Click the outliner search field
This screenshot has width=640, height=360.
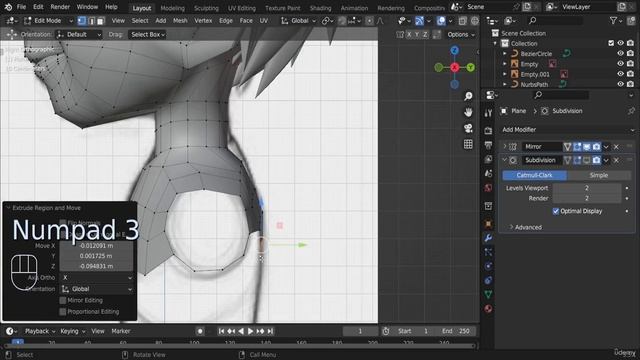(x=556, y=20)
